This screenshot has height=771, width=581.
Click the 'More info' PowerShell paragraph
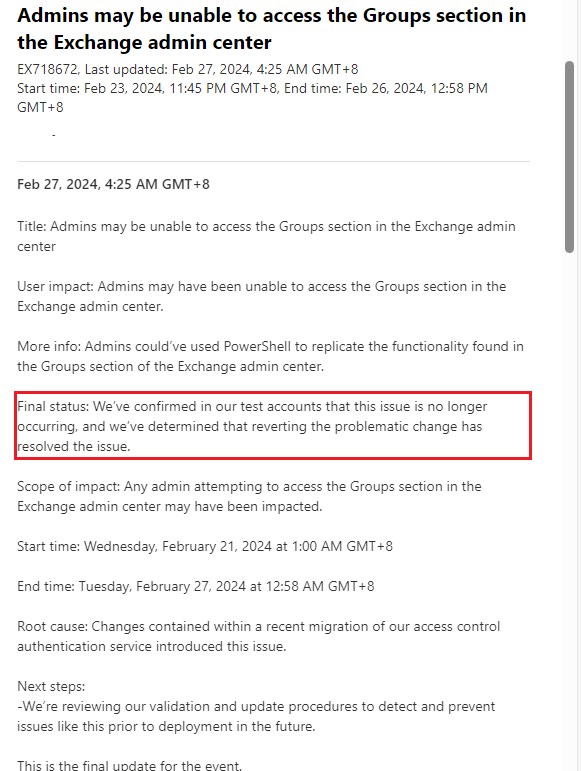point(270,356)
